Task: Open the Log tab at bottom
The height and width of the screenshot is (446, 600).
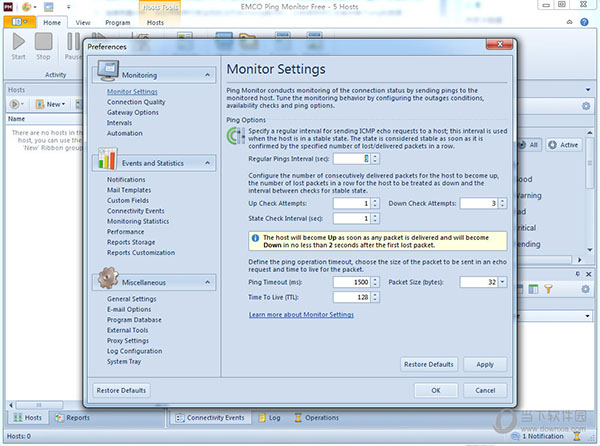Action: [x=269, y=418]
